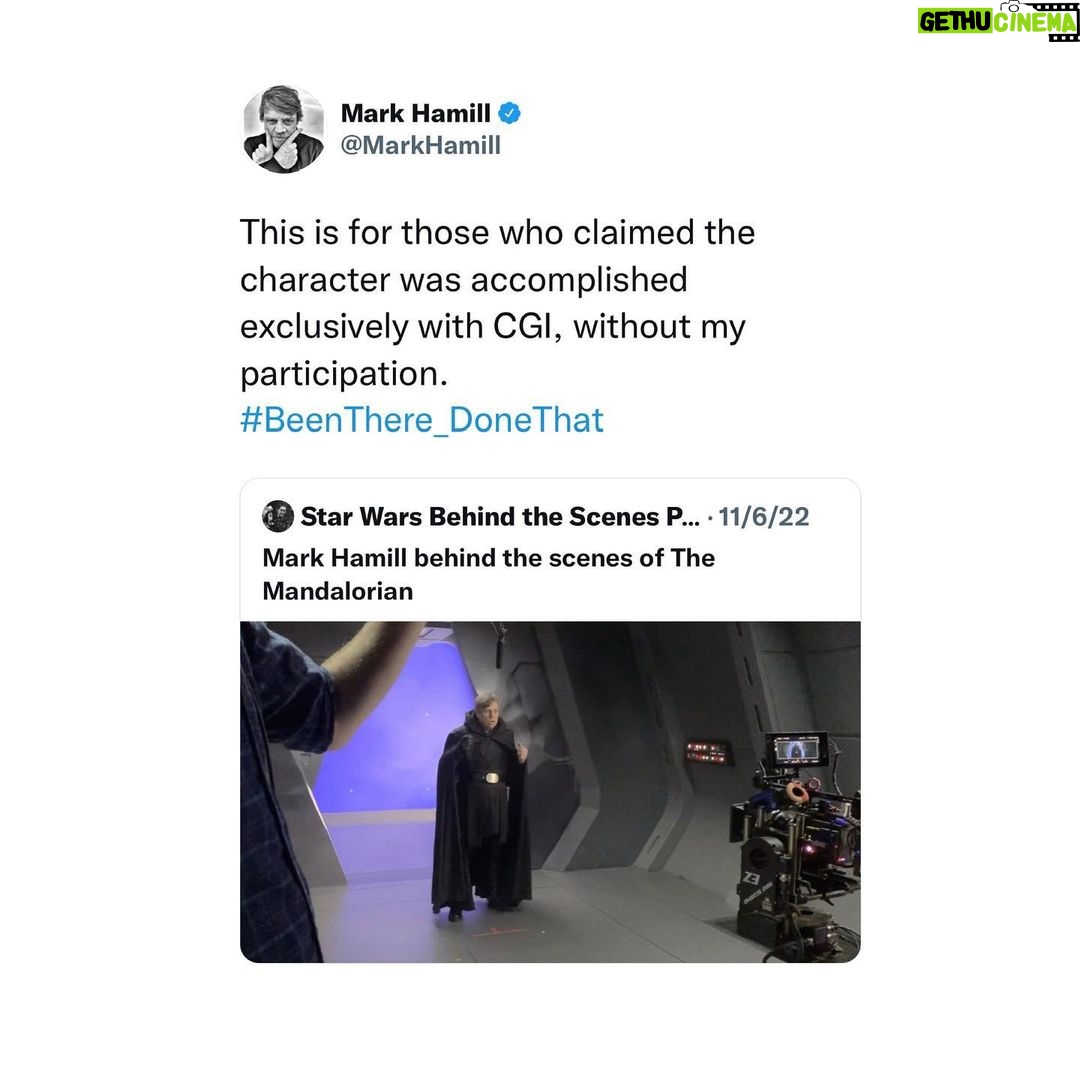The width and height of the screenshot is (1080, 1080).
Task: Open the @MarkHamill handle
Action: tap(421, 145)
